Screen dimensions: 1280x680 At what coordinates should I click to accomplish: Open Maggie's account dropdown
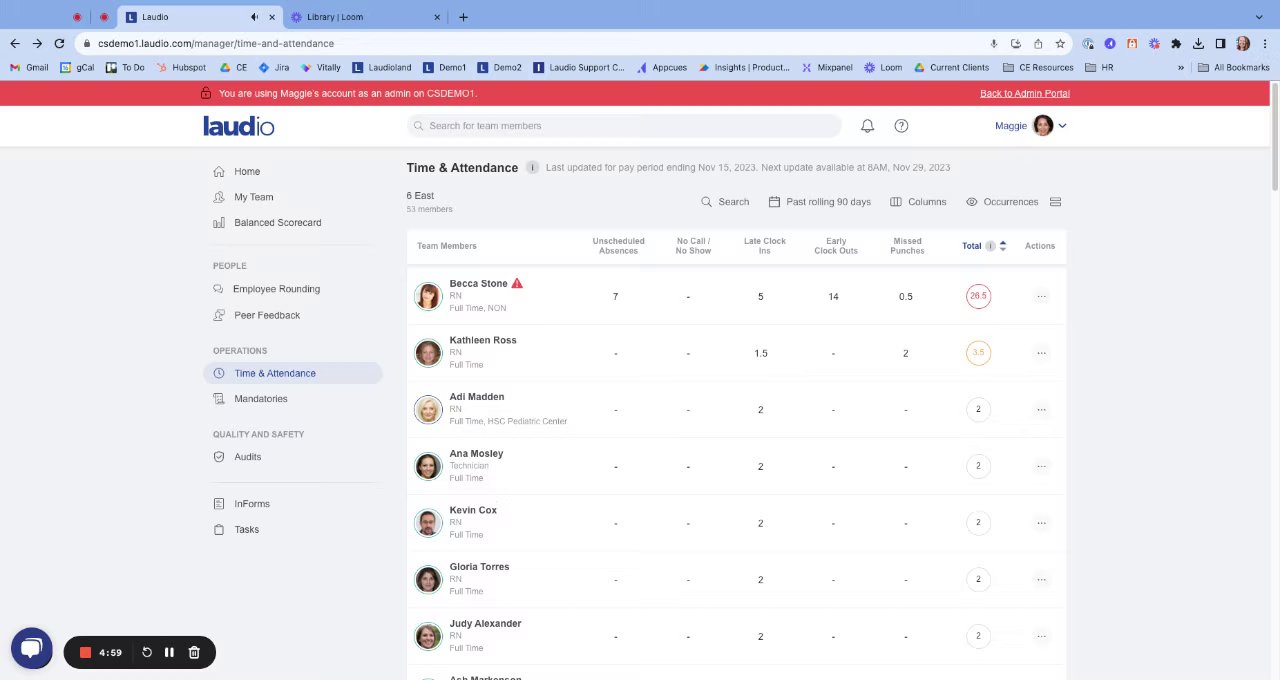(1030, 126)
